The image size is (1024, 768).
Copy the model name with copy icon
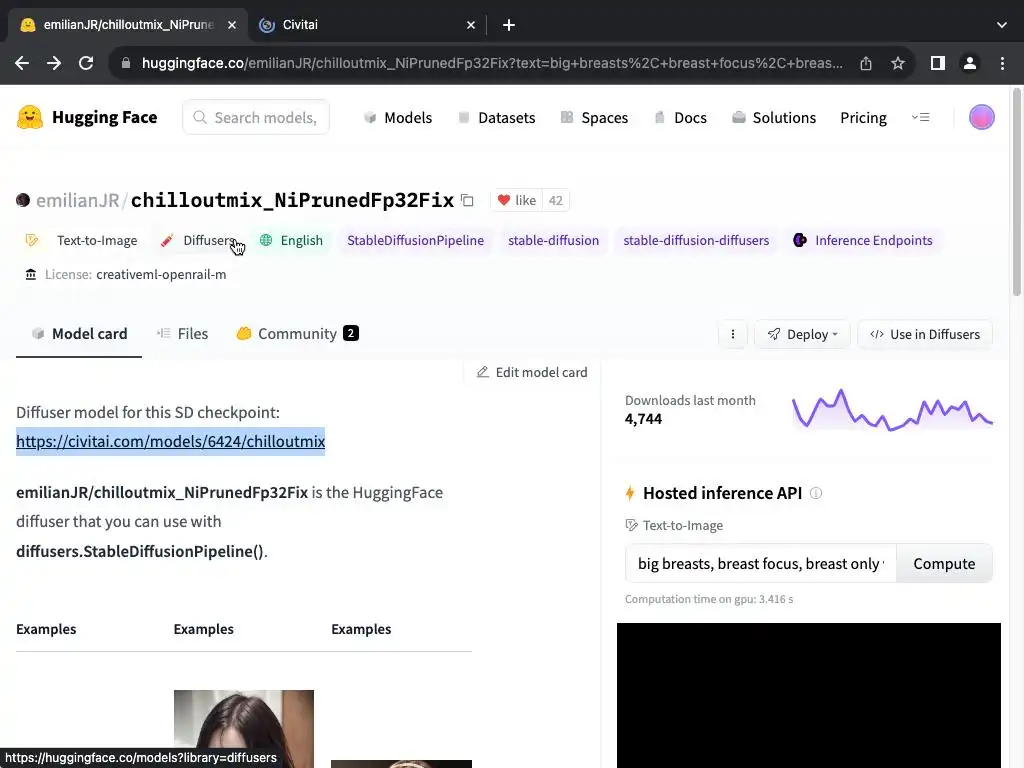467,200
